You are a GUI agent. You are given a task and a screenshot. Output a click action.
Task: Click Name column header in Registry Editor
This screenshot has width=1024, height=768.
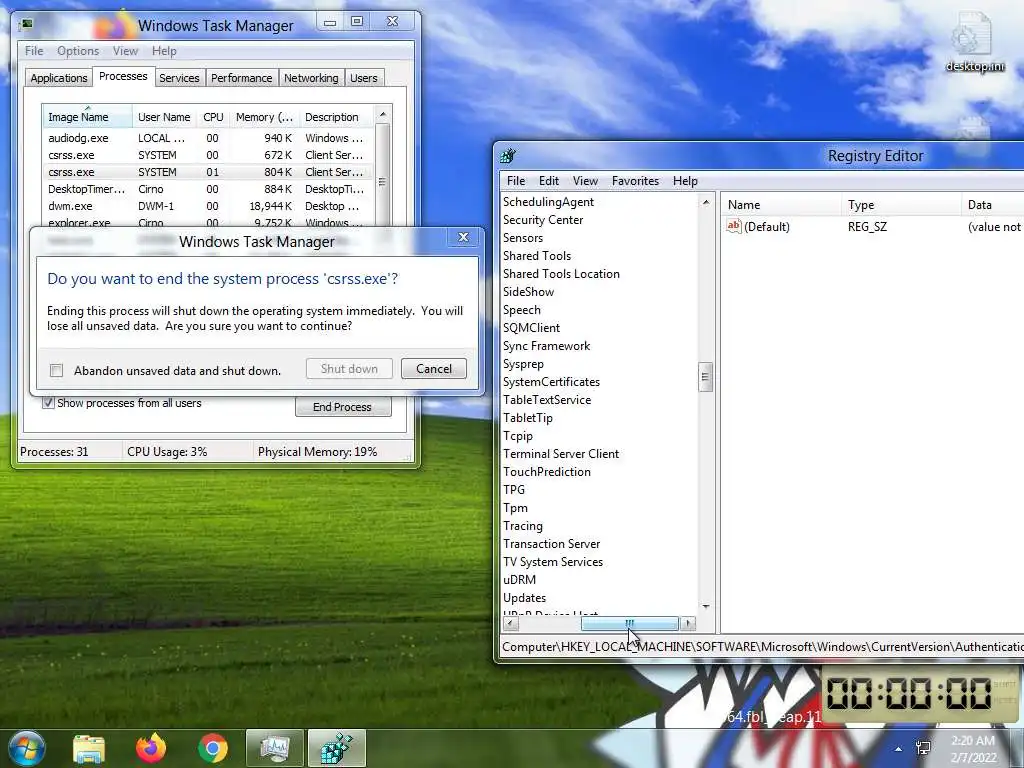point(781,204)
